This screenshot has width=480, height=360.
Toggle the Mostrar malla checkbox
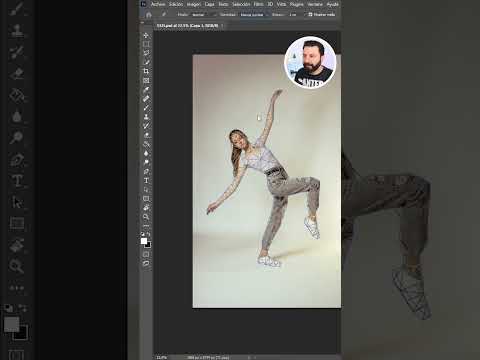(x=310, y=14)
